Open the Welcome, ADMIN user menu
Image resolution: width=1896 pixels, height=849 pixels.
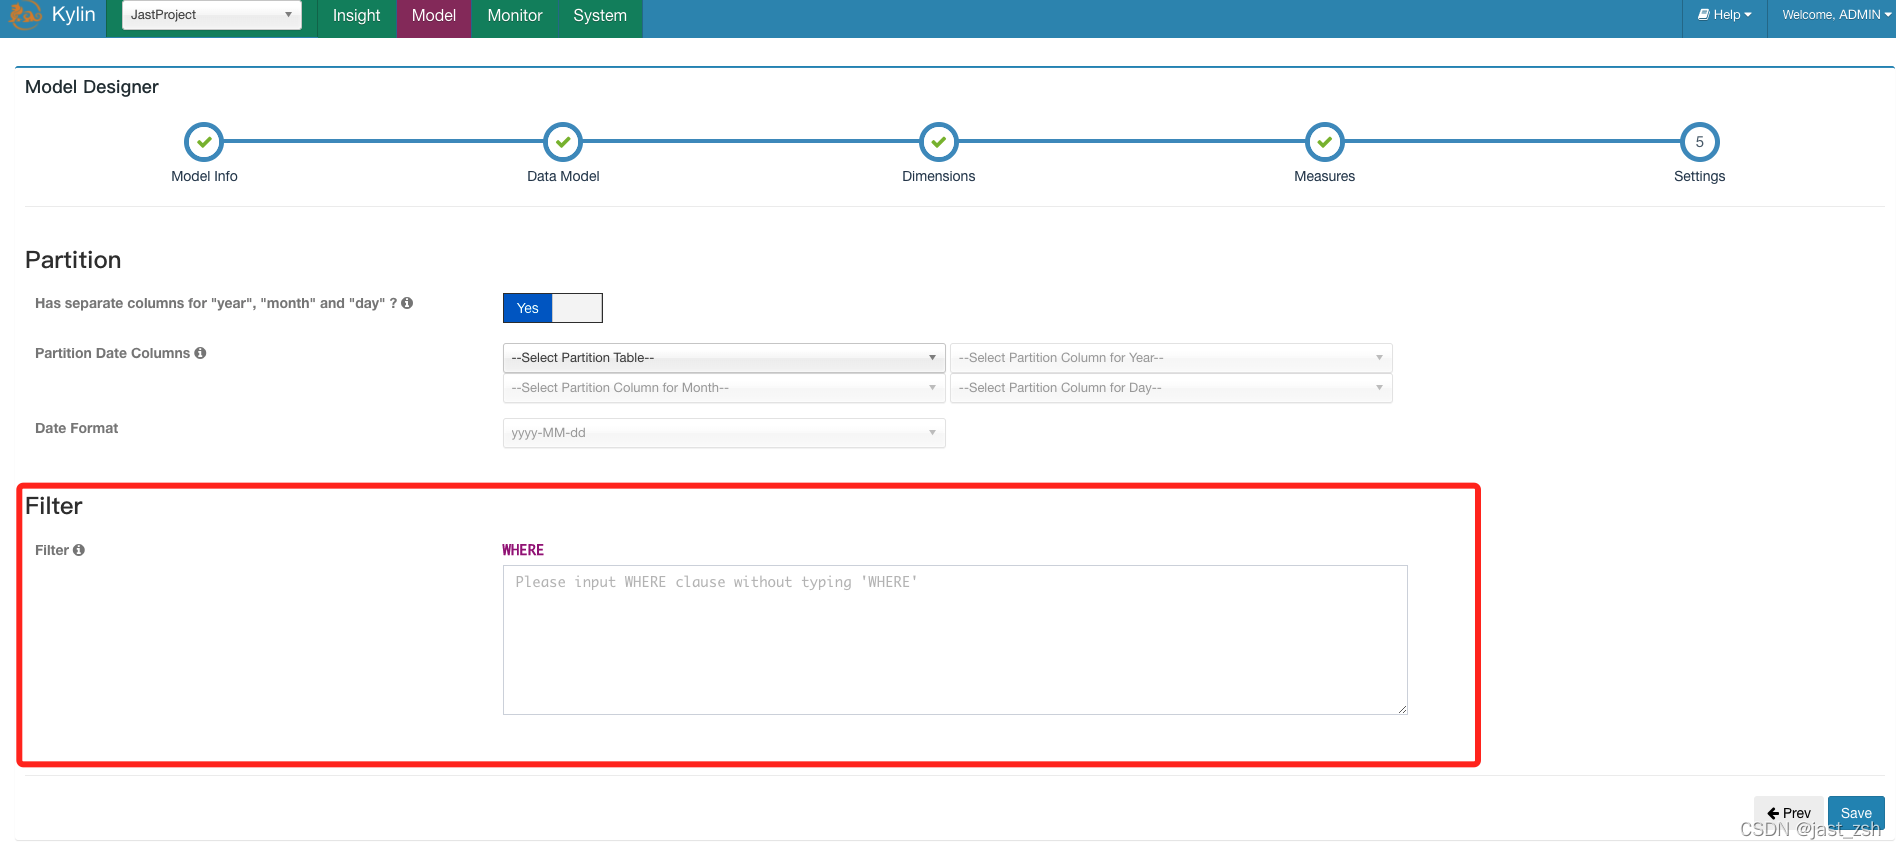tap(1836, 15)
